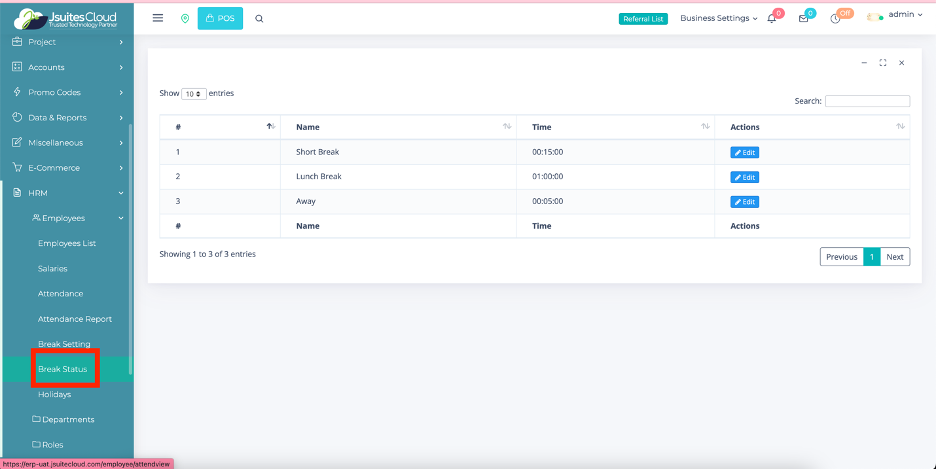
Task: Expand the card to fullscreen
Action: [883, 62]
